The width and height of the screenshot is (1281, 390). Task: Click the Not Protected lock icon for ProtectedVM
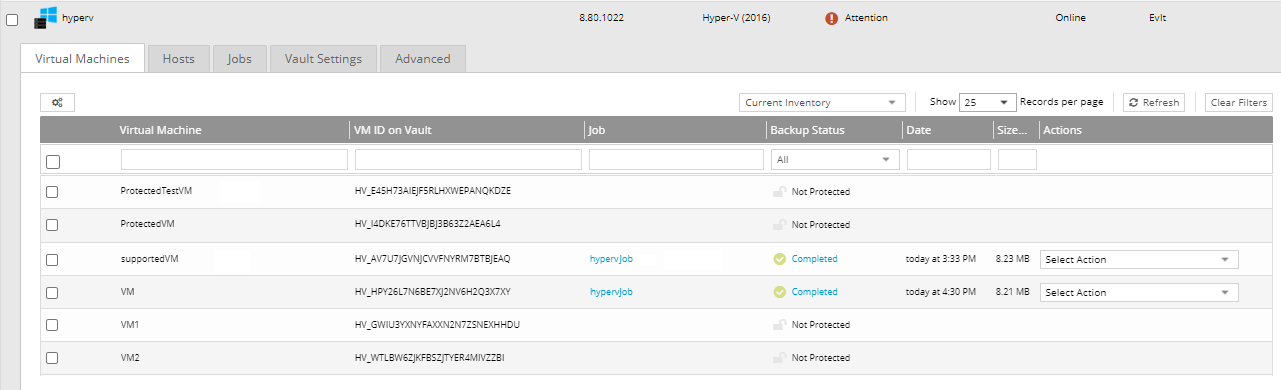coord(780,225)
